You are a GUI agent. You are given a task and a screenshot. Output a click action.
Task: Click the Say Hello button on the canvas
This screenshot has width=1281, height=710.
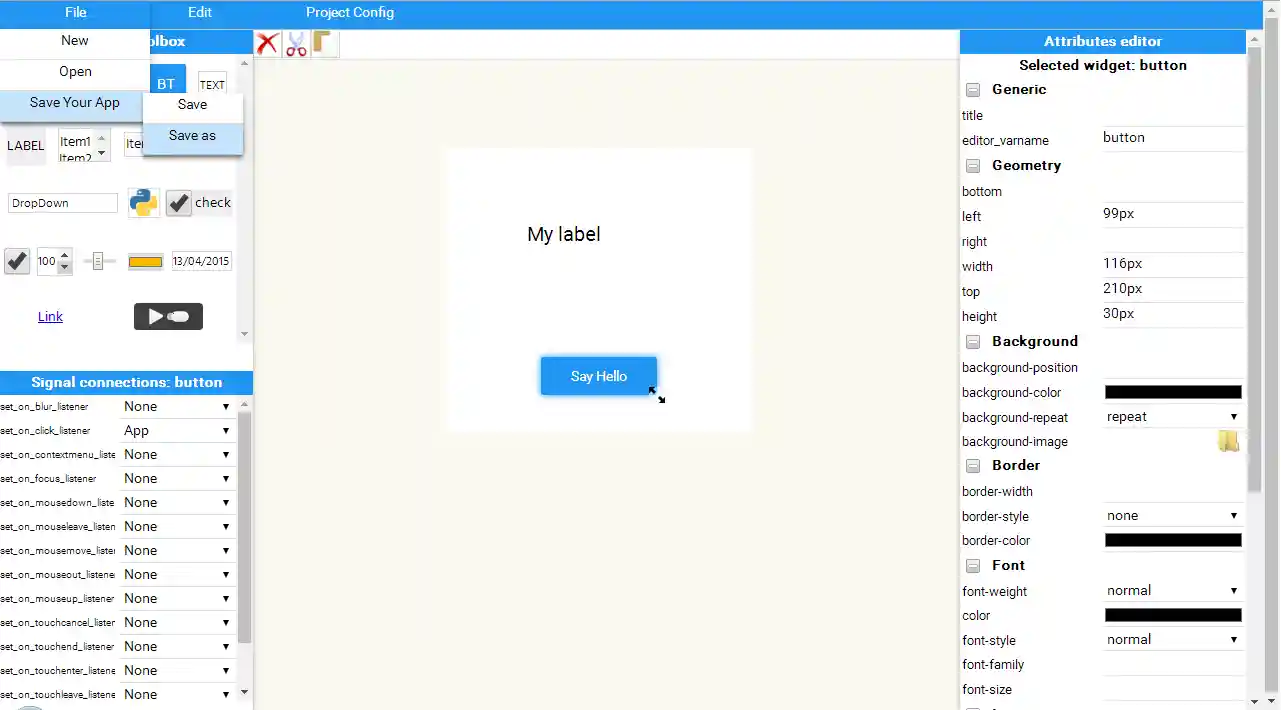[x=598, y=376]
